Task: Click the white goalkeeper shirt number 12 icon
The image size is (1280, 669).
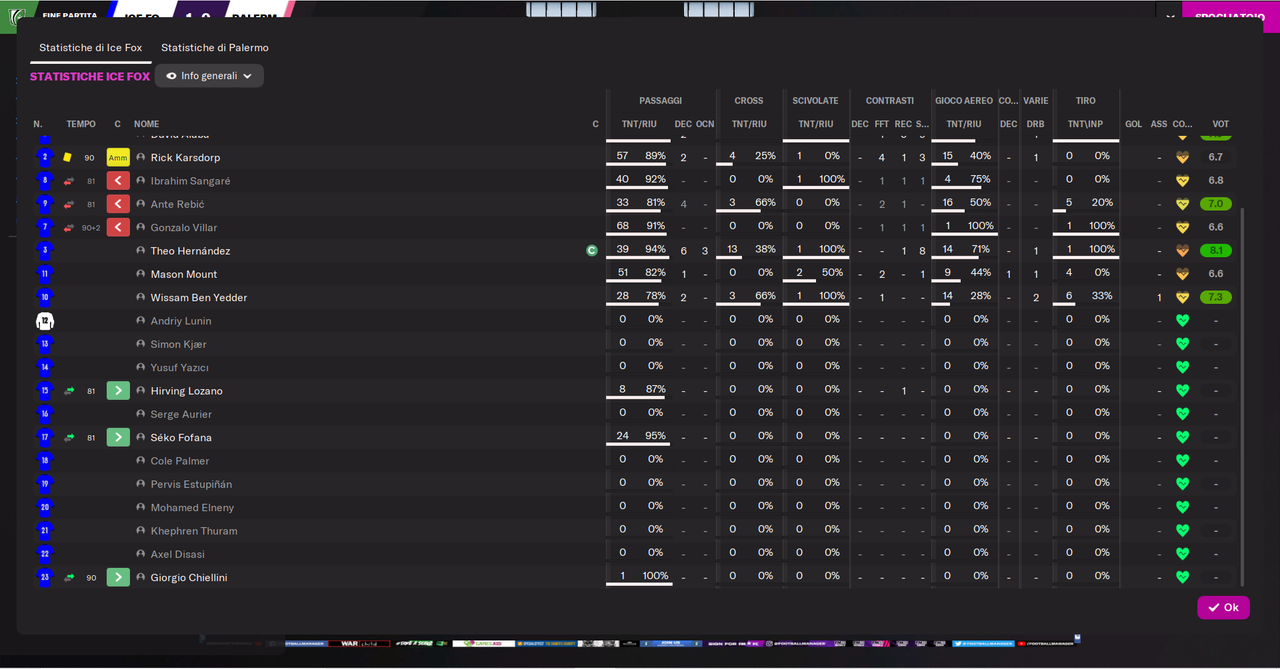Action: [x=44, y=321]
